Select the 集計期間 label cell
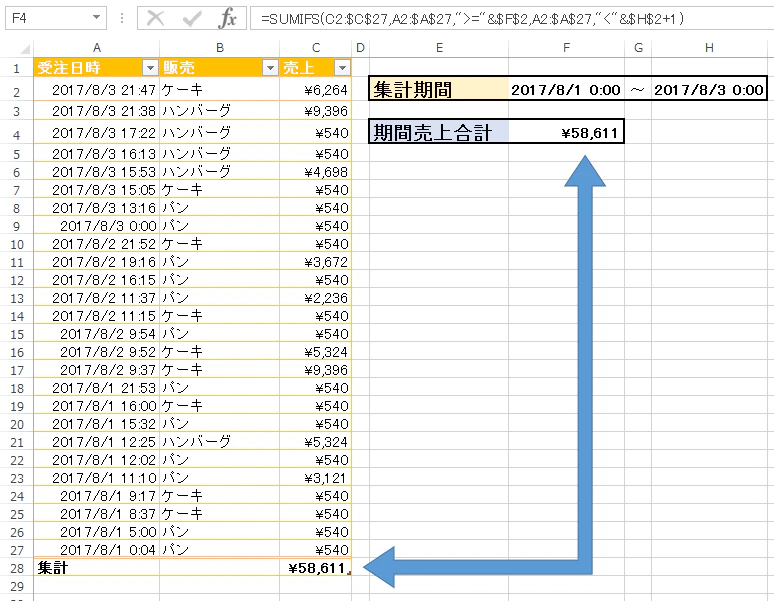774x601 pixels. 439,89
